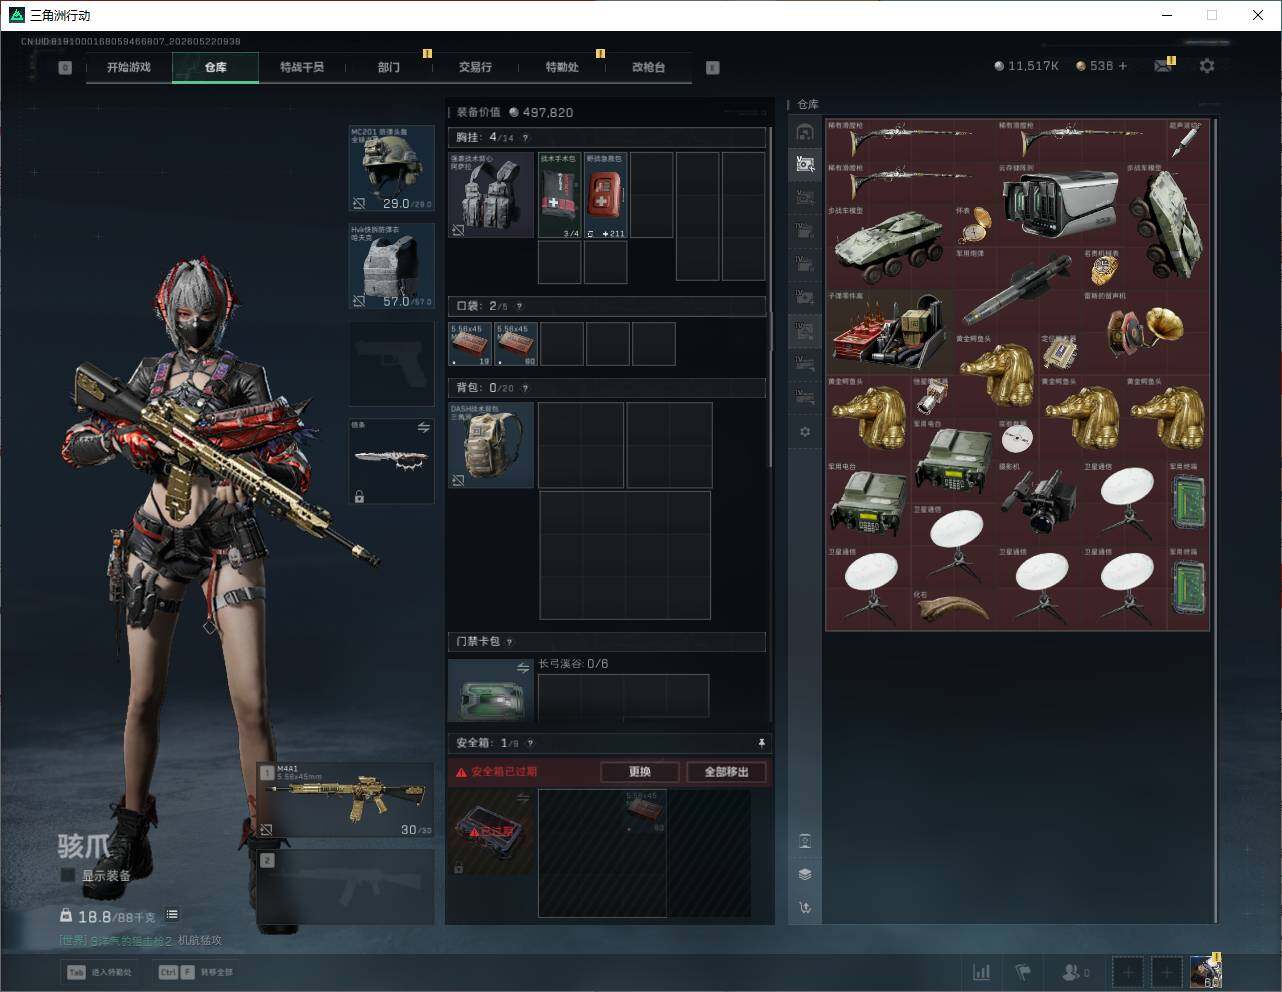
Task: Select the 仓库 tab
Action: tap(216, 67)
